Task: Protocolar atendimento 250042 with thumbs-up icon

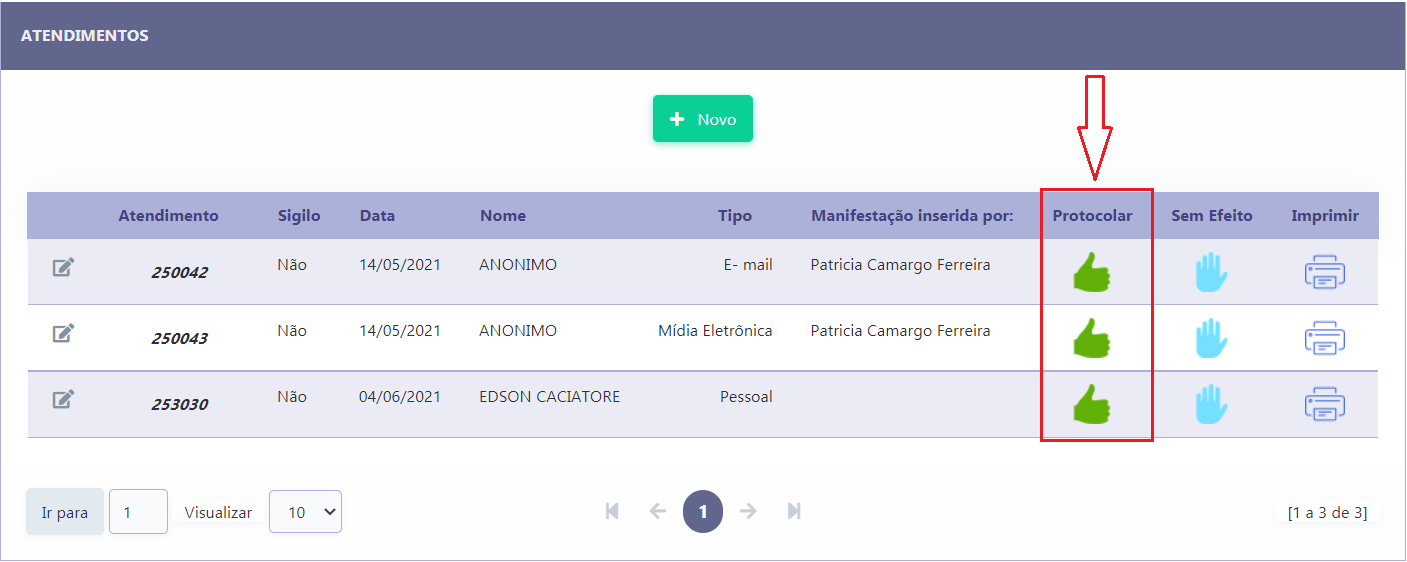Action: click(x=1092, y=272)
